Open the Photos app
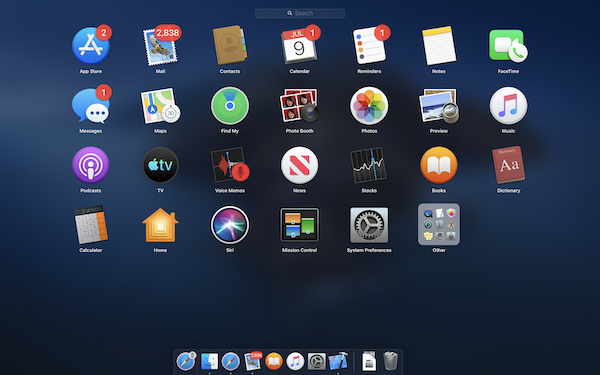Image resolution: width=600 pixels, height=375 pixels. [x=369, y=105]
